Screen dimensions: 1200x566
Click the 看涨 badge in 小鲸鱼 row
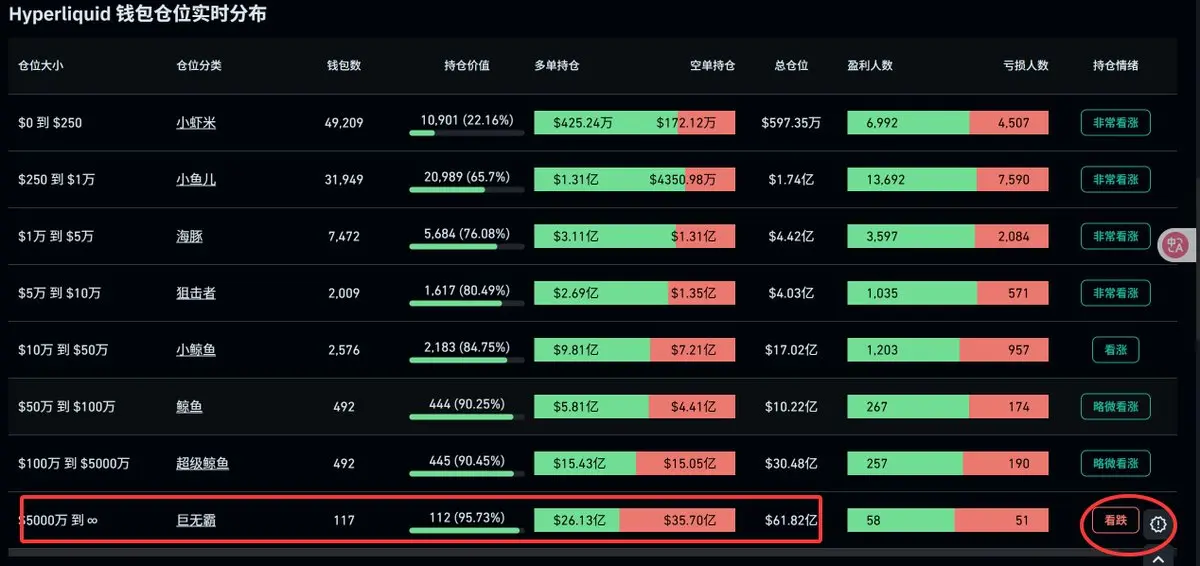tap(1115, 350)
